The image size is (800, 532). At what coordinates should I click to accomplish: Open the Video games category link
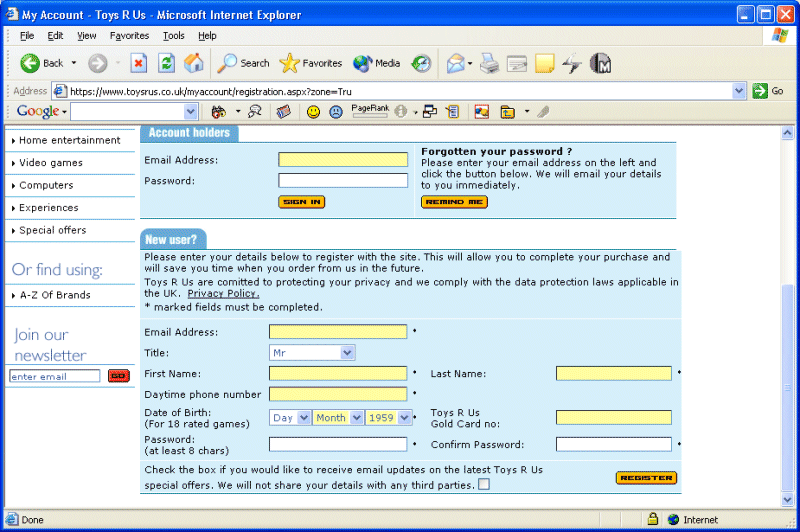coord(51,163)
